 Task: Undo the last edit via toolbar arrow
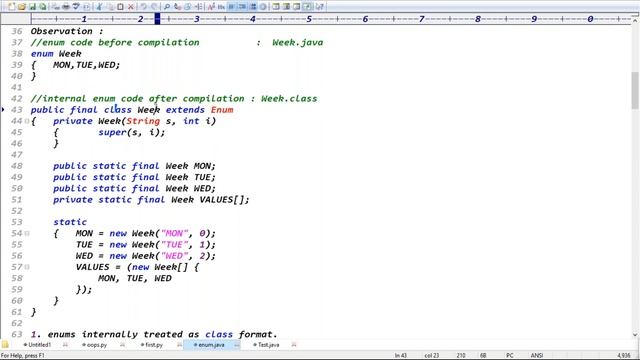pos(143,7)
